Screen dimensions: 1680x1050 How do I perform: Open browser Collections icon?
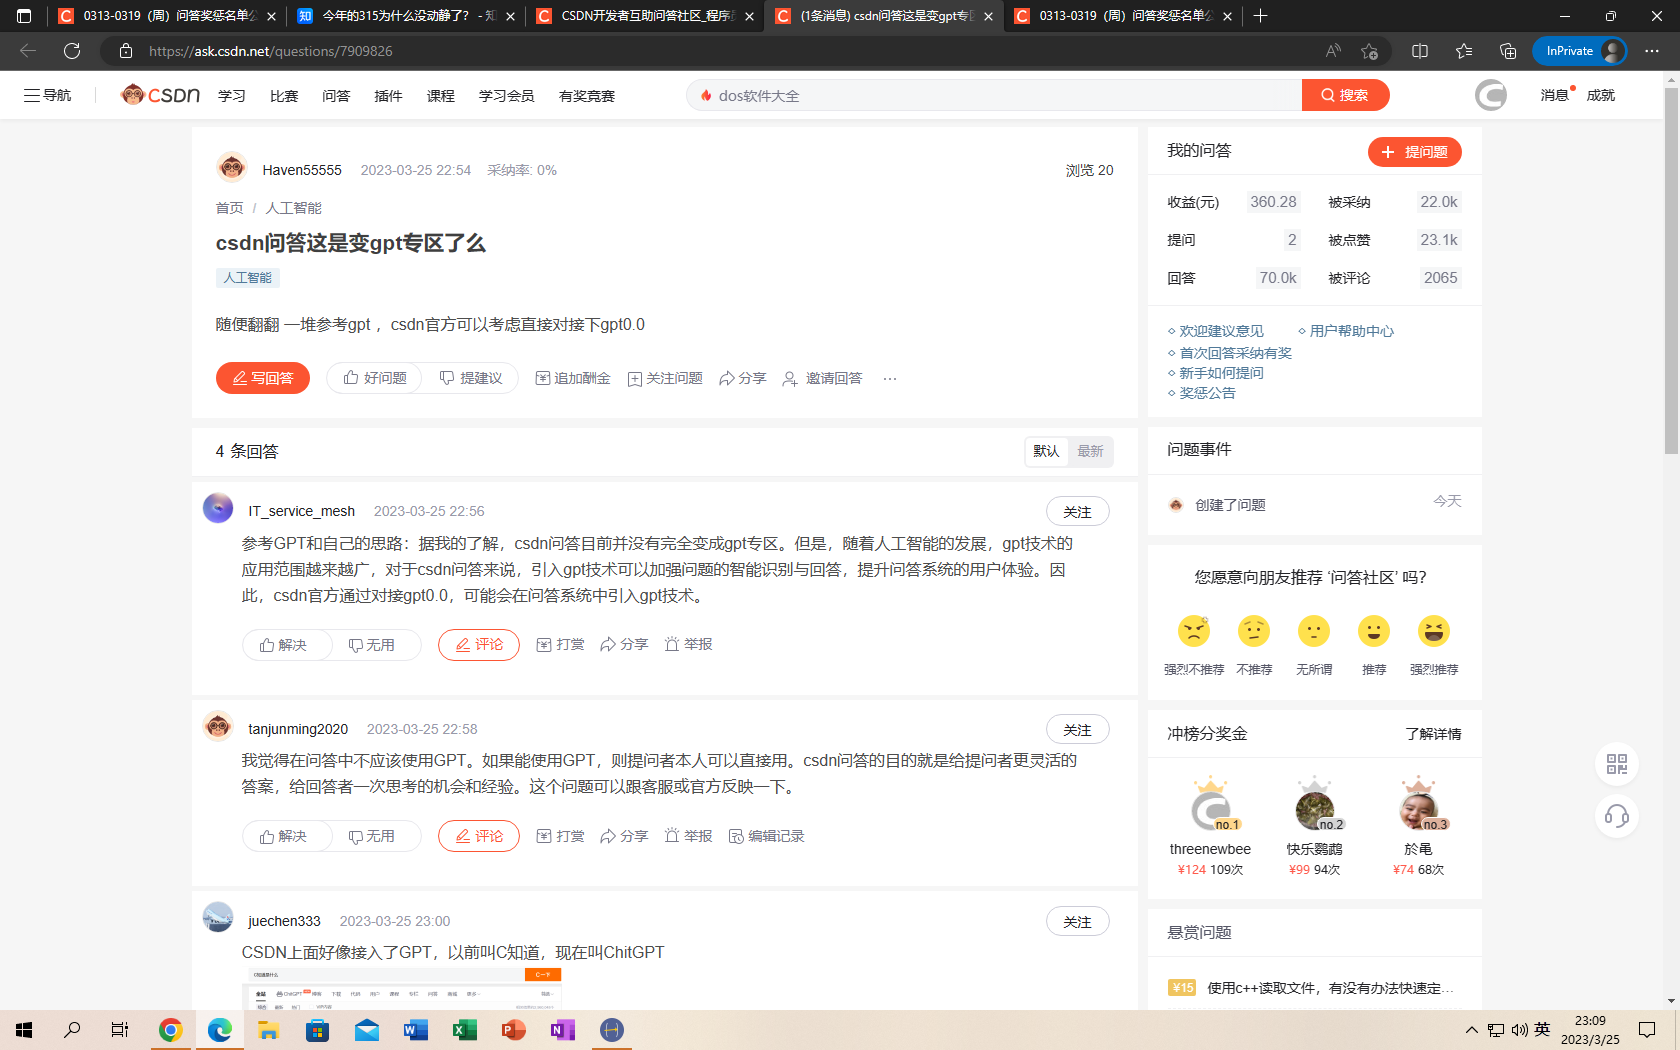[x=1508, y=51]
